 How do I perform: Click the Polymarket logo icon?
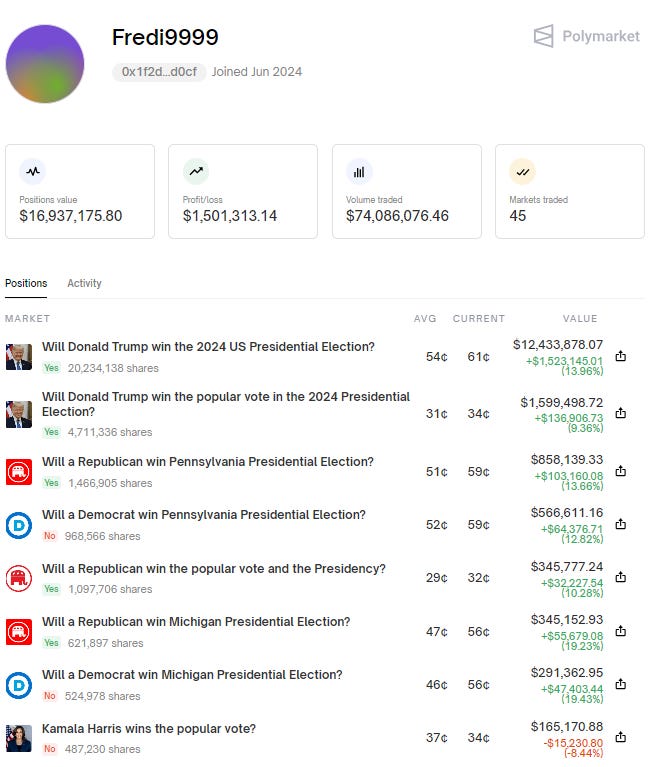coord(543,36)
